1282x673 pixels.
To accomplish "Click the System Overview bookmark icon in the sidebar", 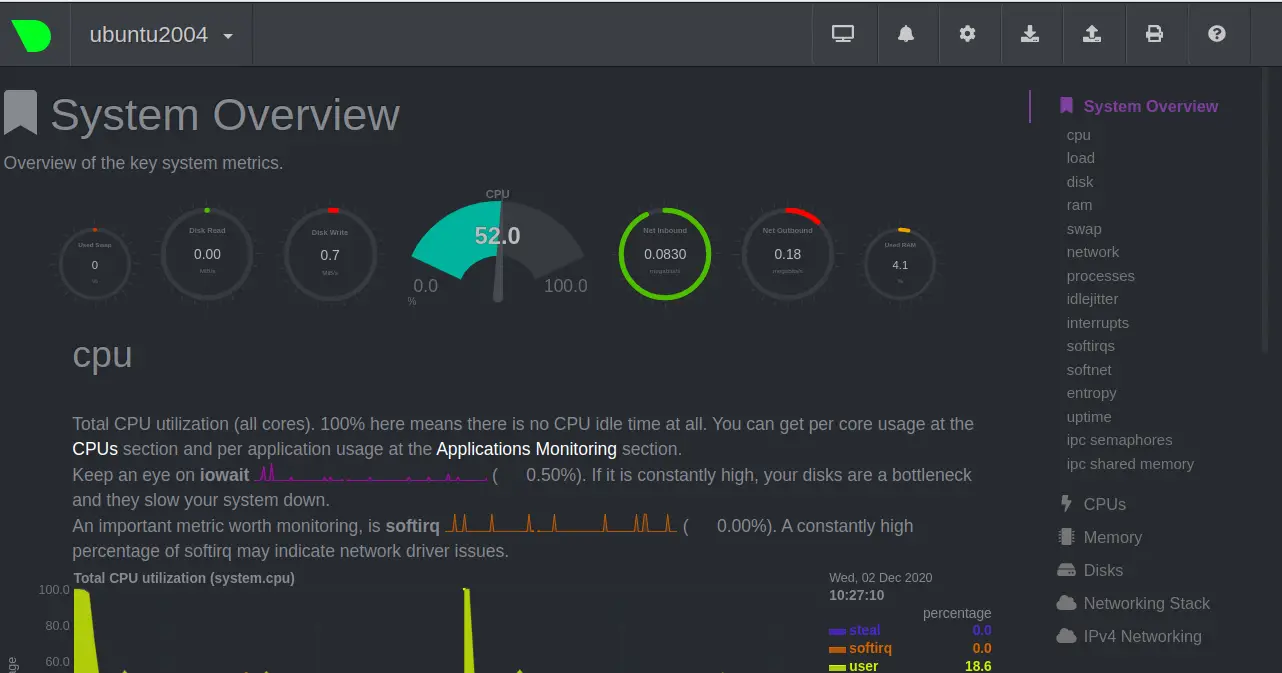I will [1066, 106].
